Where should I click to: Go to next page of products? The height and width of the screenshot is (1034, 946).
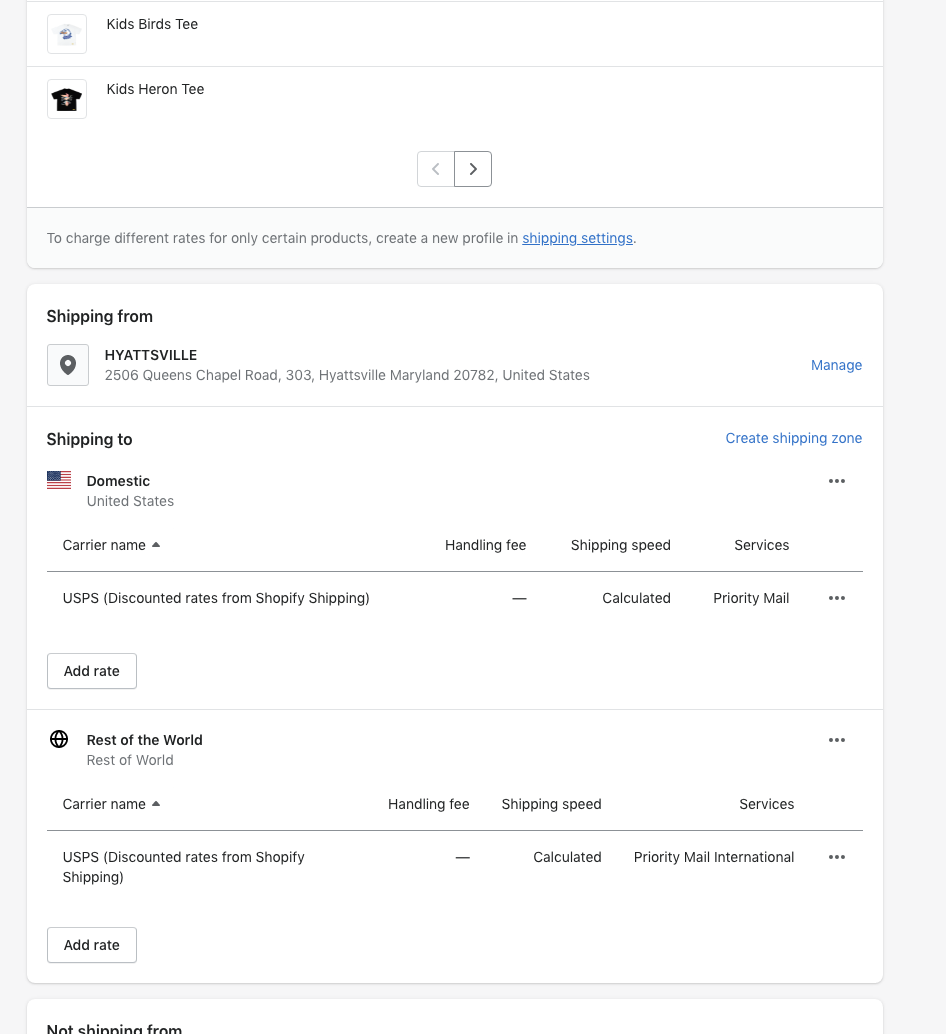(473, 169)
